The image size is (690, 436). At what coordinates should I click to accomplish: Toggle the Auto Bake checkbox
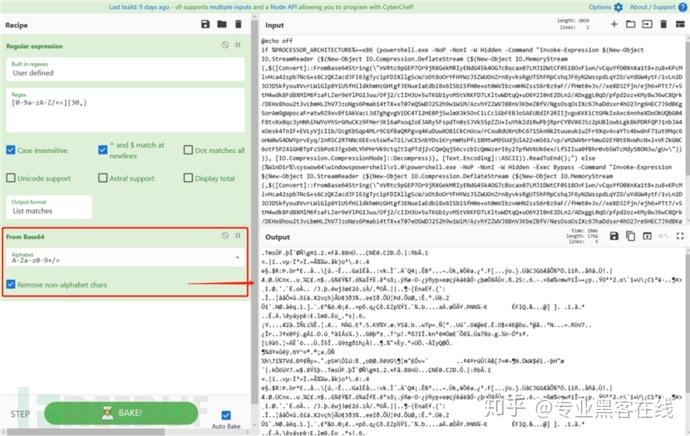(x=226, y=415)
